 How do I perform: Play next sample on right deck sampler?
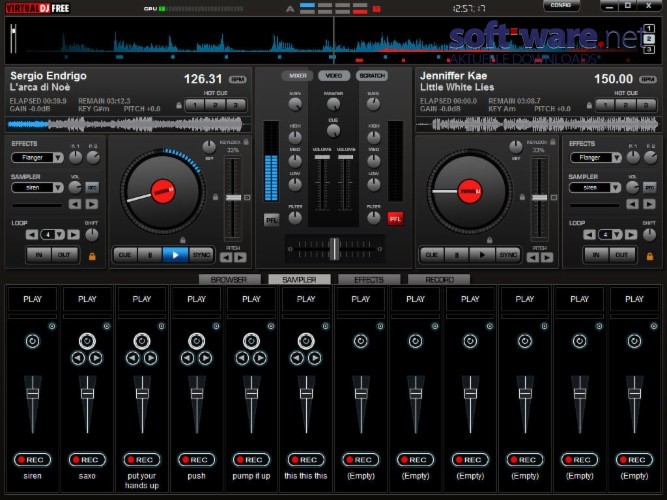click(649, 204)
